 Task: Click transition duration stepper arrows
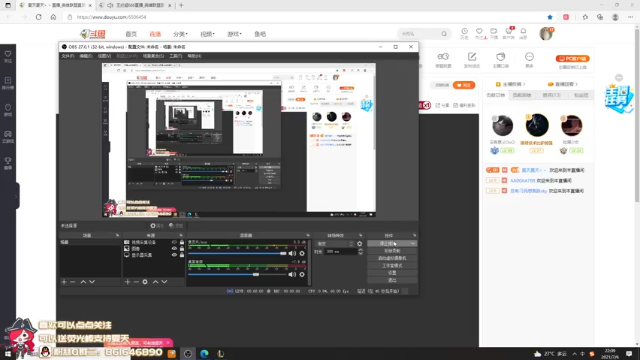(360, 252)
